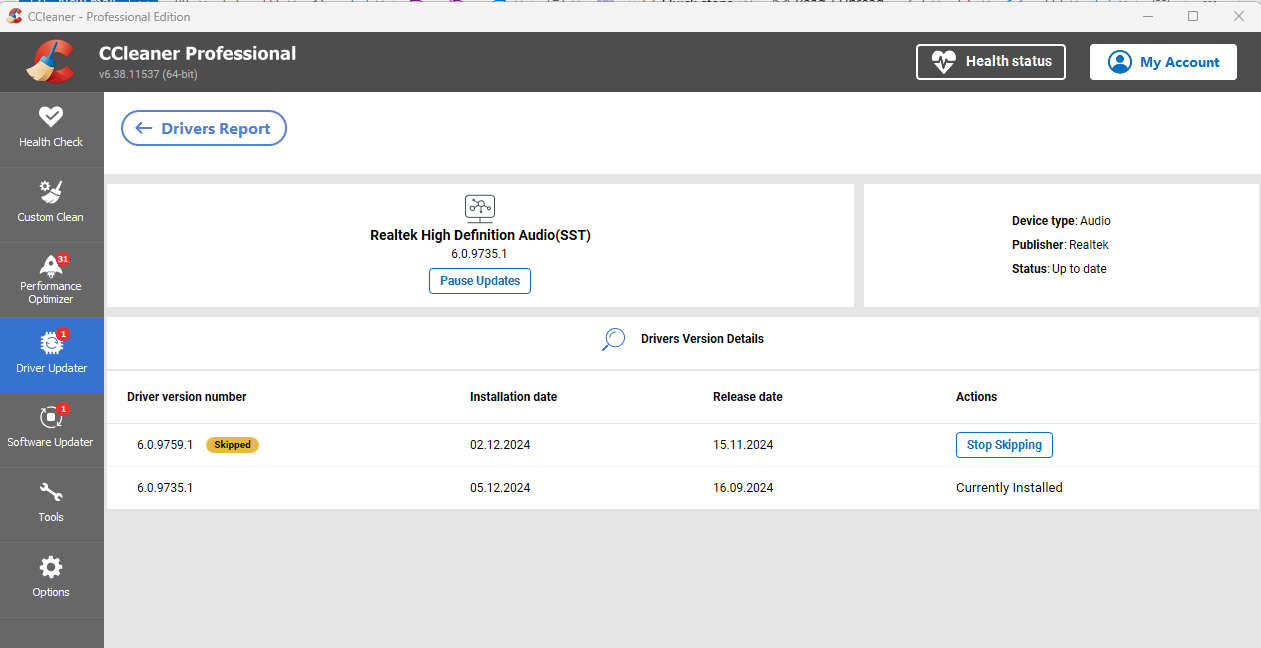Click the Installation date column header

tap(513, 397)
